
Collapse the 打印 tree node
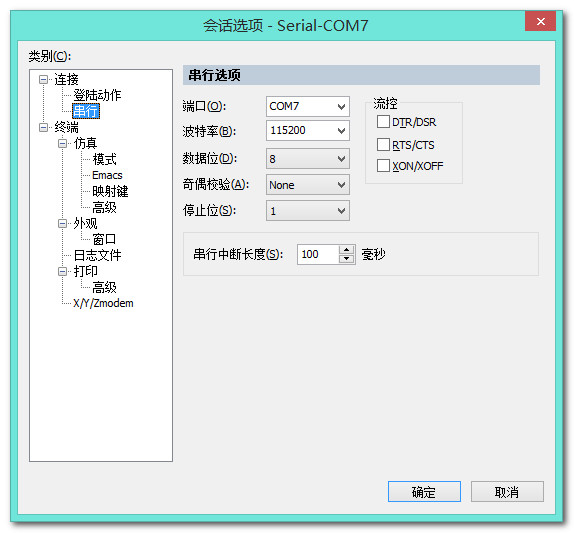point(62,271)
